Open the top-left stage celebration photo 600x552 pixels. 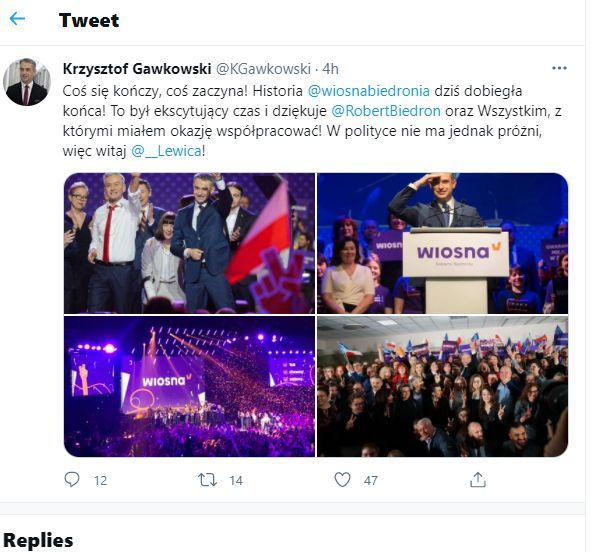(189, 243)
